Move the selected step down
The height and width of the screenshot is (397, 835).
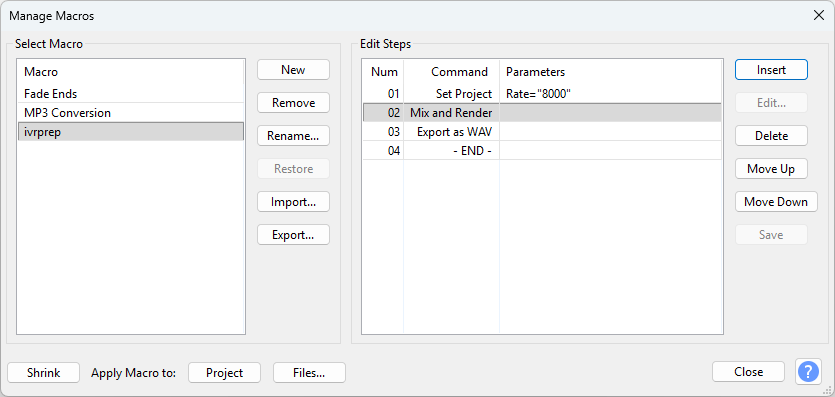tap(776, 202)
